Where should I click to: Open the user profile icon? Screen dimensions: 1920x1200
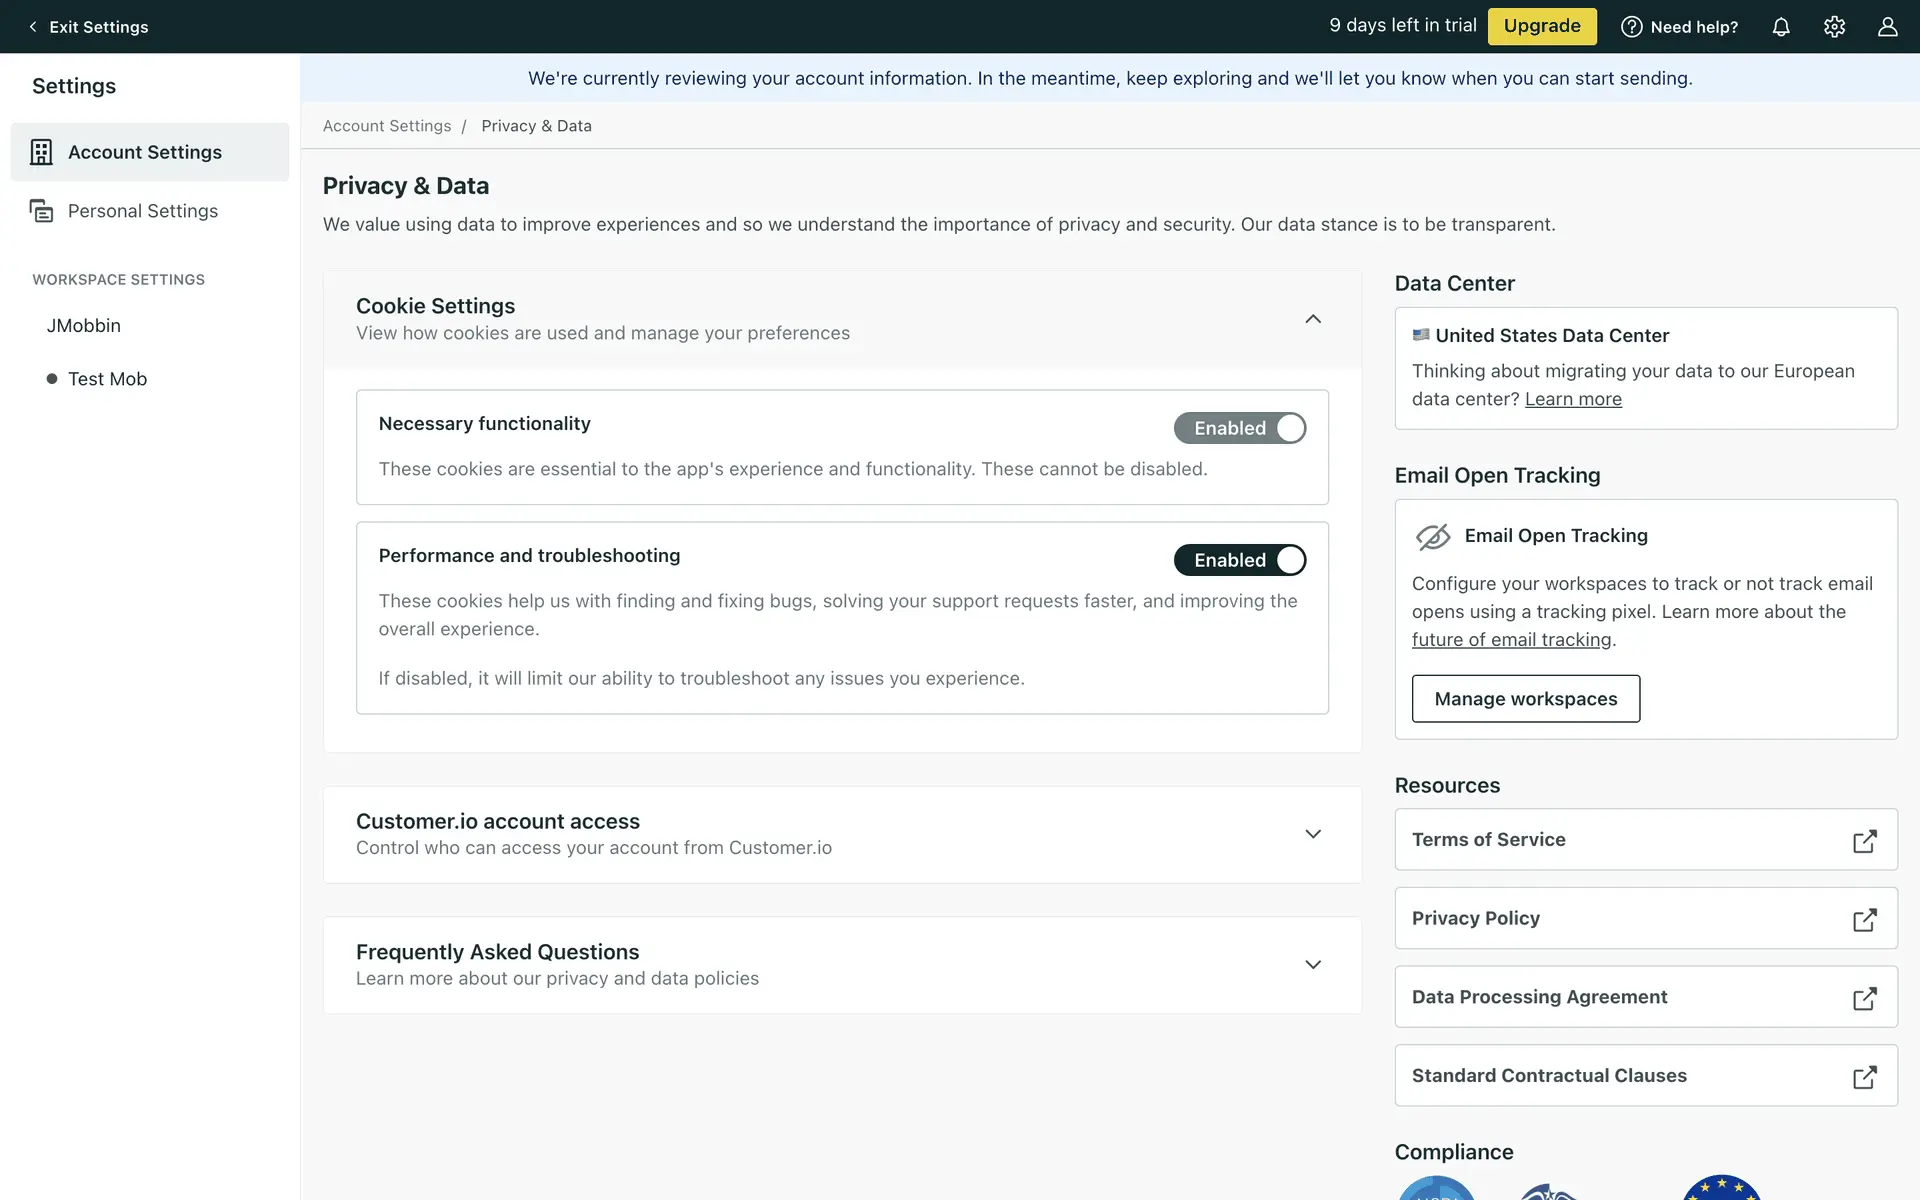point(1887,27)
